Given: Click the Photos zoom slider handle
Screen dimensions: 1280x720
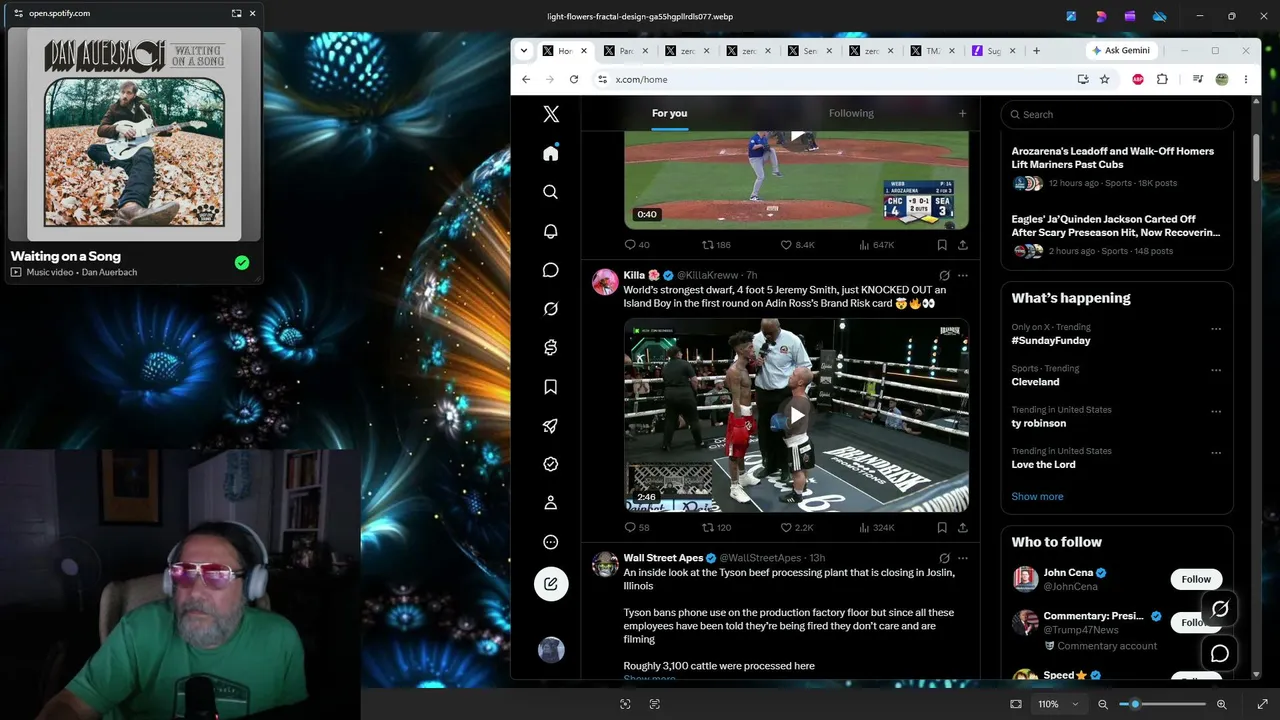Looking at the screenshot, I should pos(1135,704).
